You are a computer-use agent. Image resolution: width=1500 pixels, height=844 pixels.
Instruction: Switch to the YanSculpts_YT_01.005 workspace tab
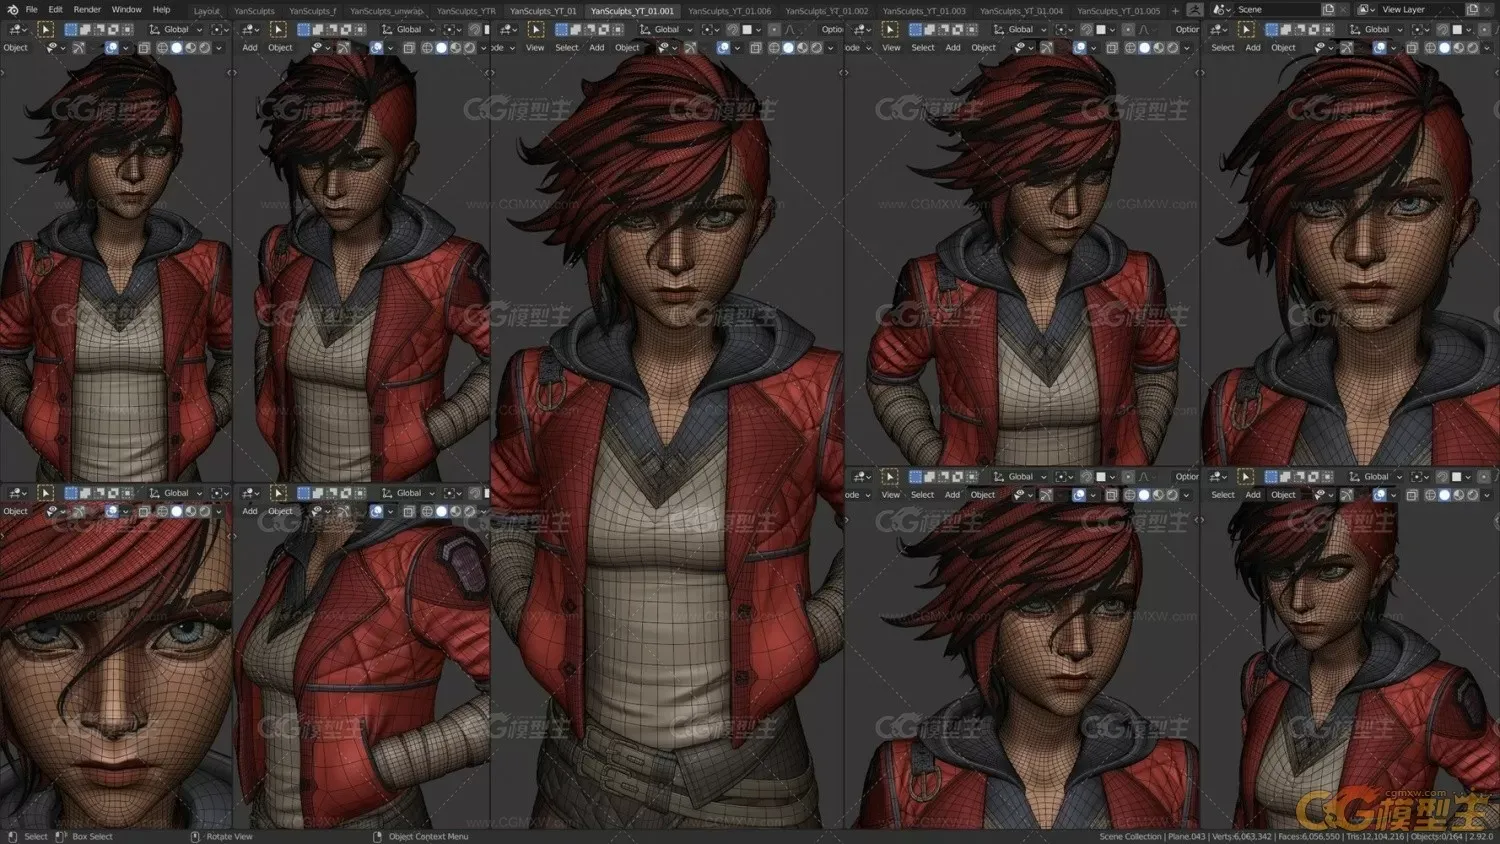[1118, 11]
